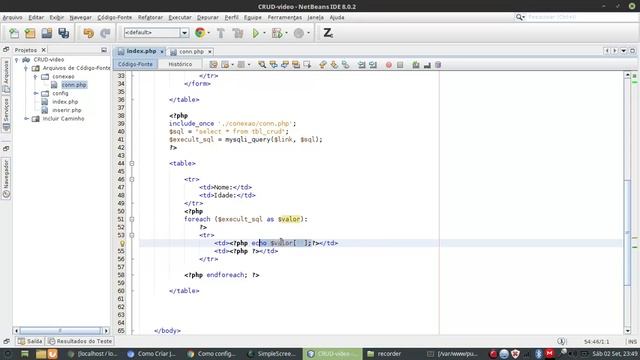Open the recorder folder taskbar item
Screen dimensions: 640x360
[x=384, y=354]
